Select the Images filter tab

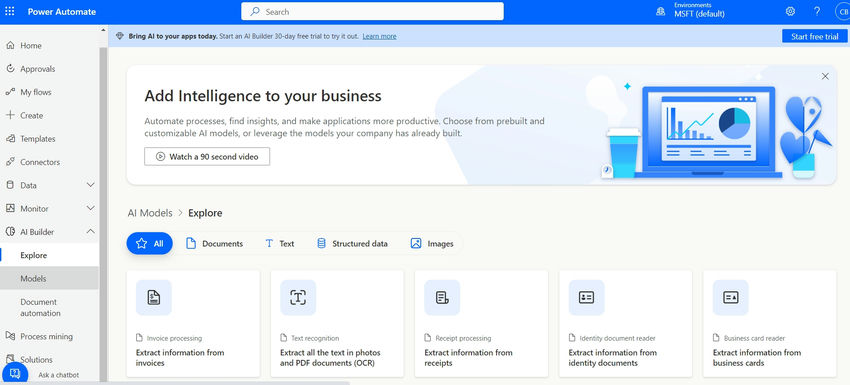(432, 243)
